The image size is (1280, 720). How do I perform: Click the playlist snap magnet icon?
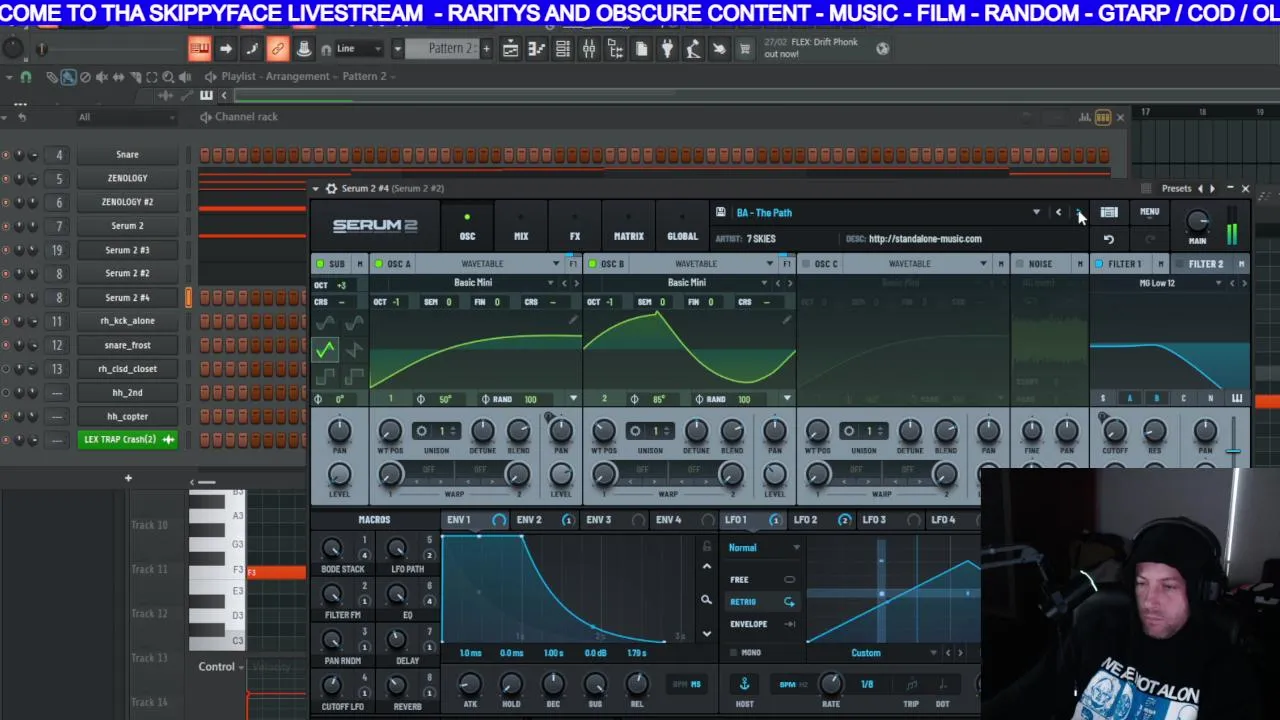26,77
